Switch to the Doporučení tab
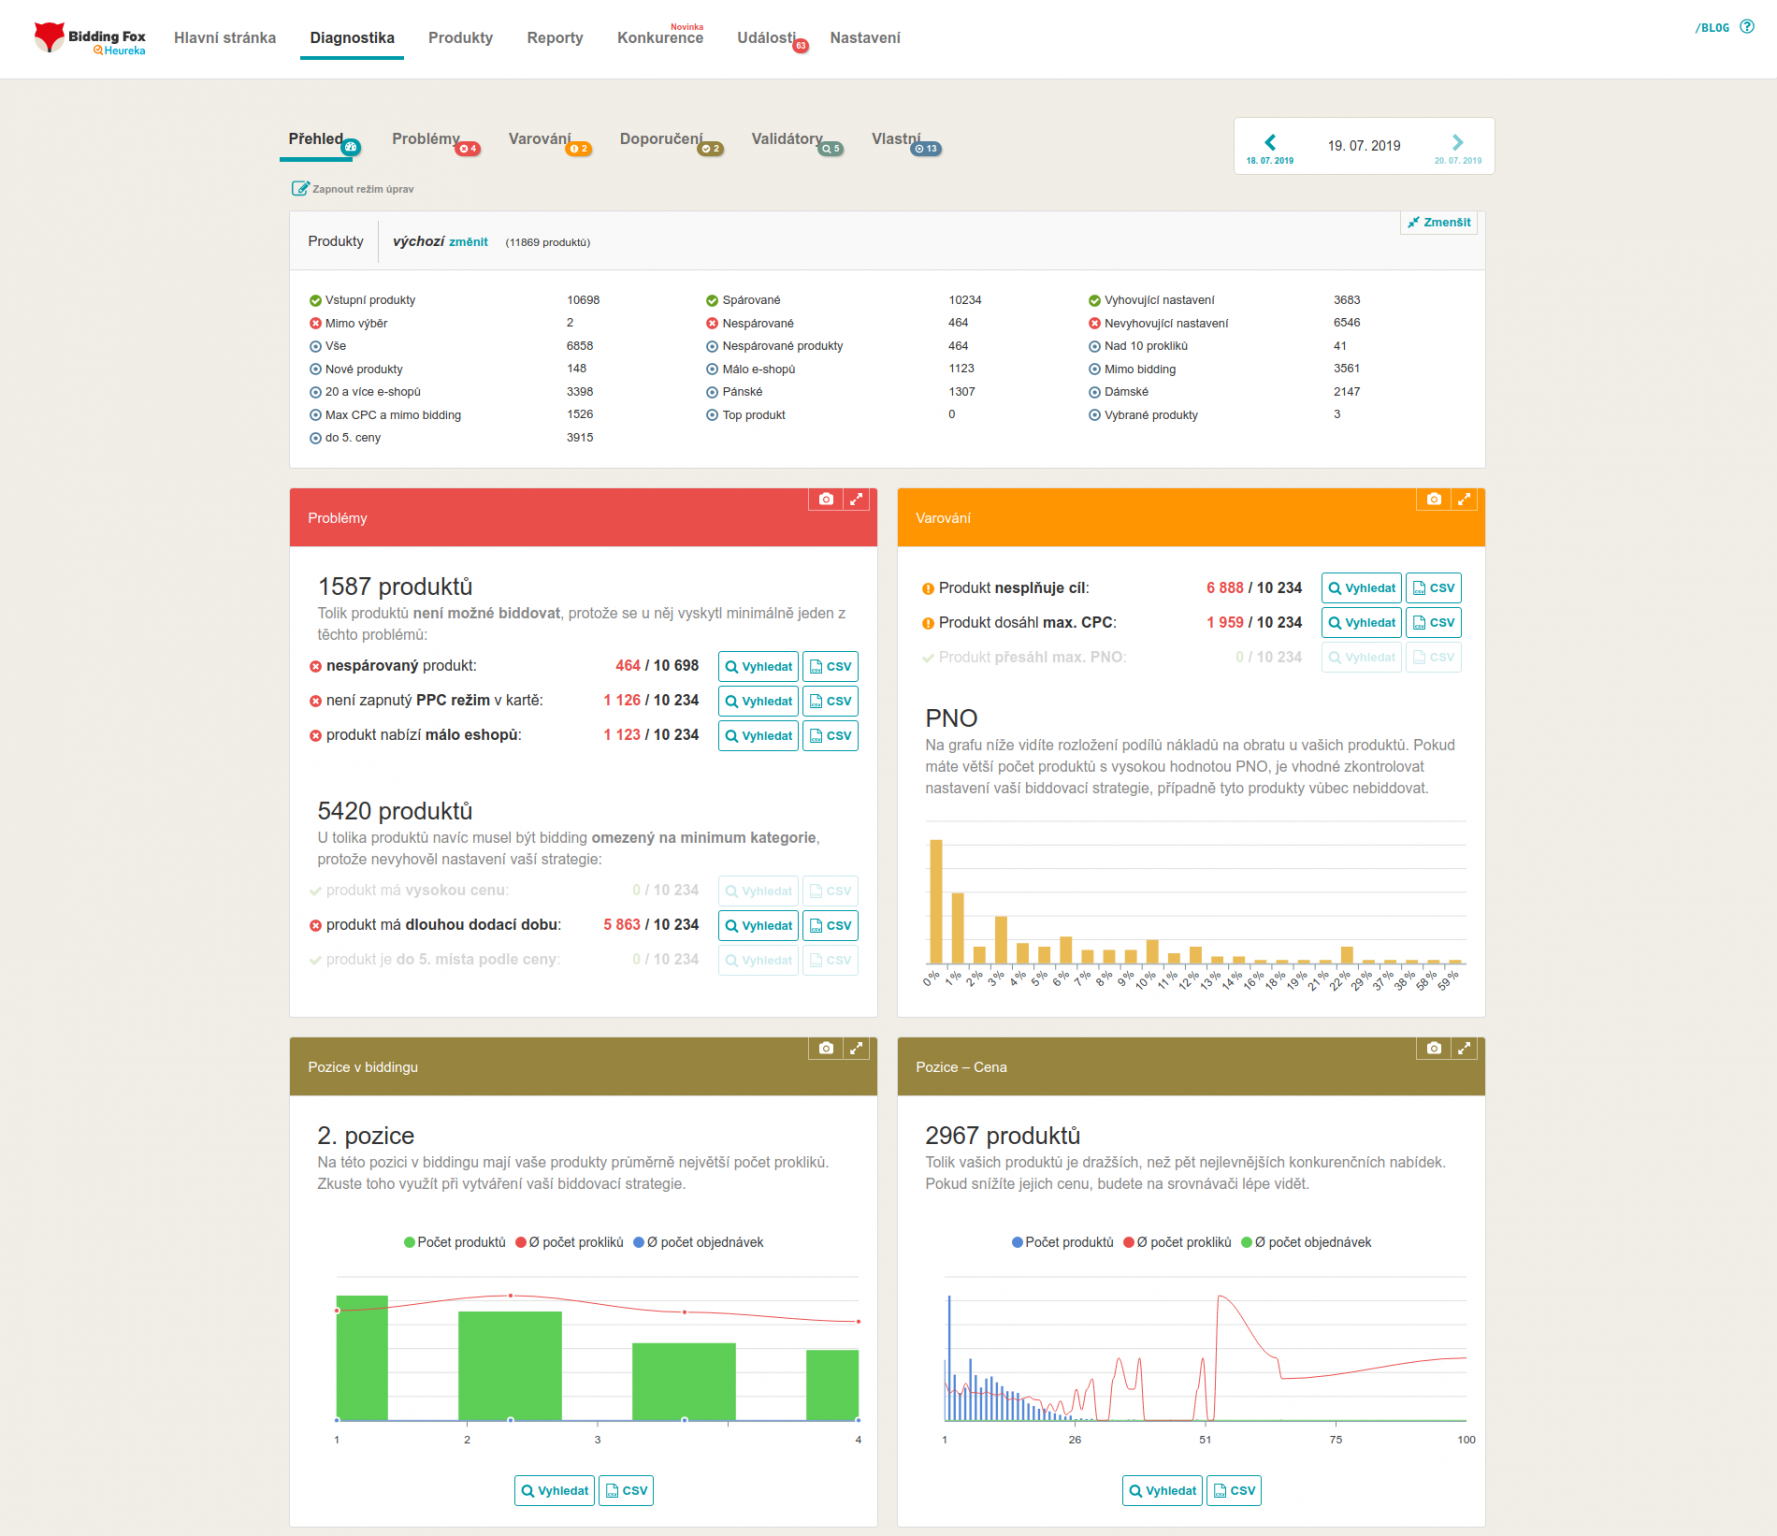1777x1536 pixels. (661, 139)
